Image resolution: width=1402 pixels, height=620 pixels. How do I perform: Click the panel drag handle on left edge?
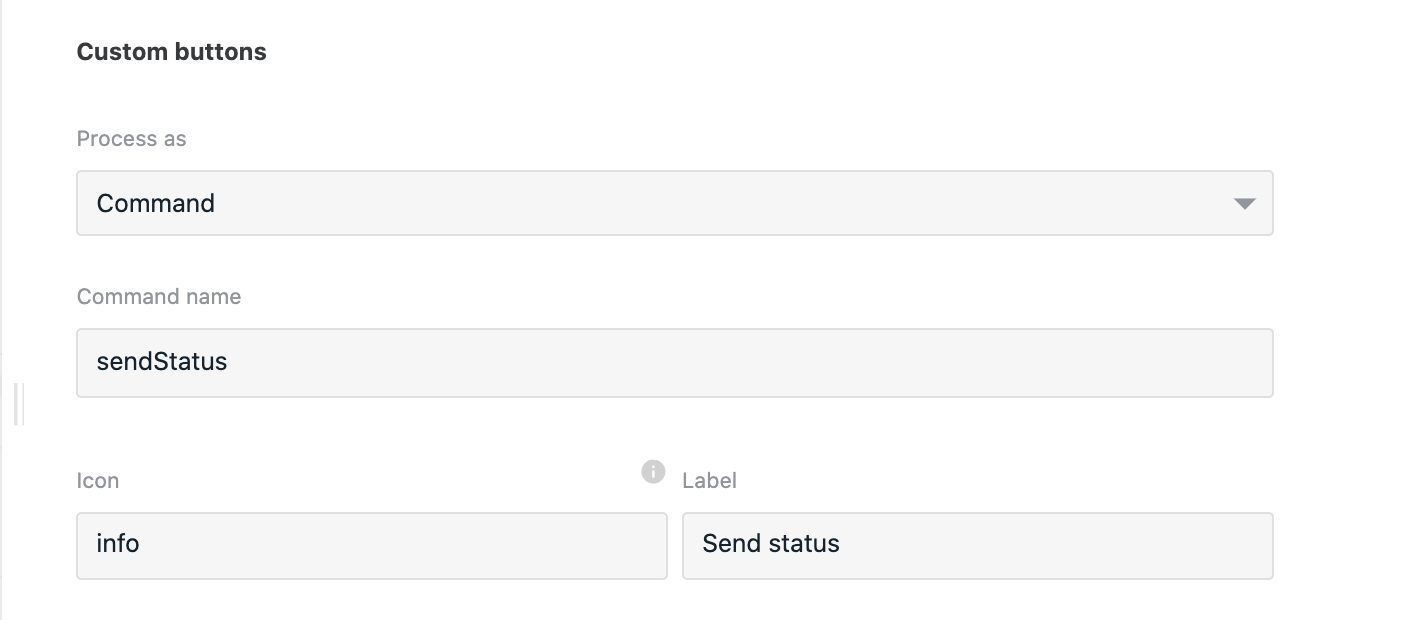click(x=19, y=404)
